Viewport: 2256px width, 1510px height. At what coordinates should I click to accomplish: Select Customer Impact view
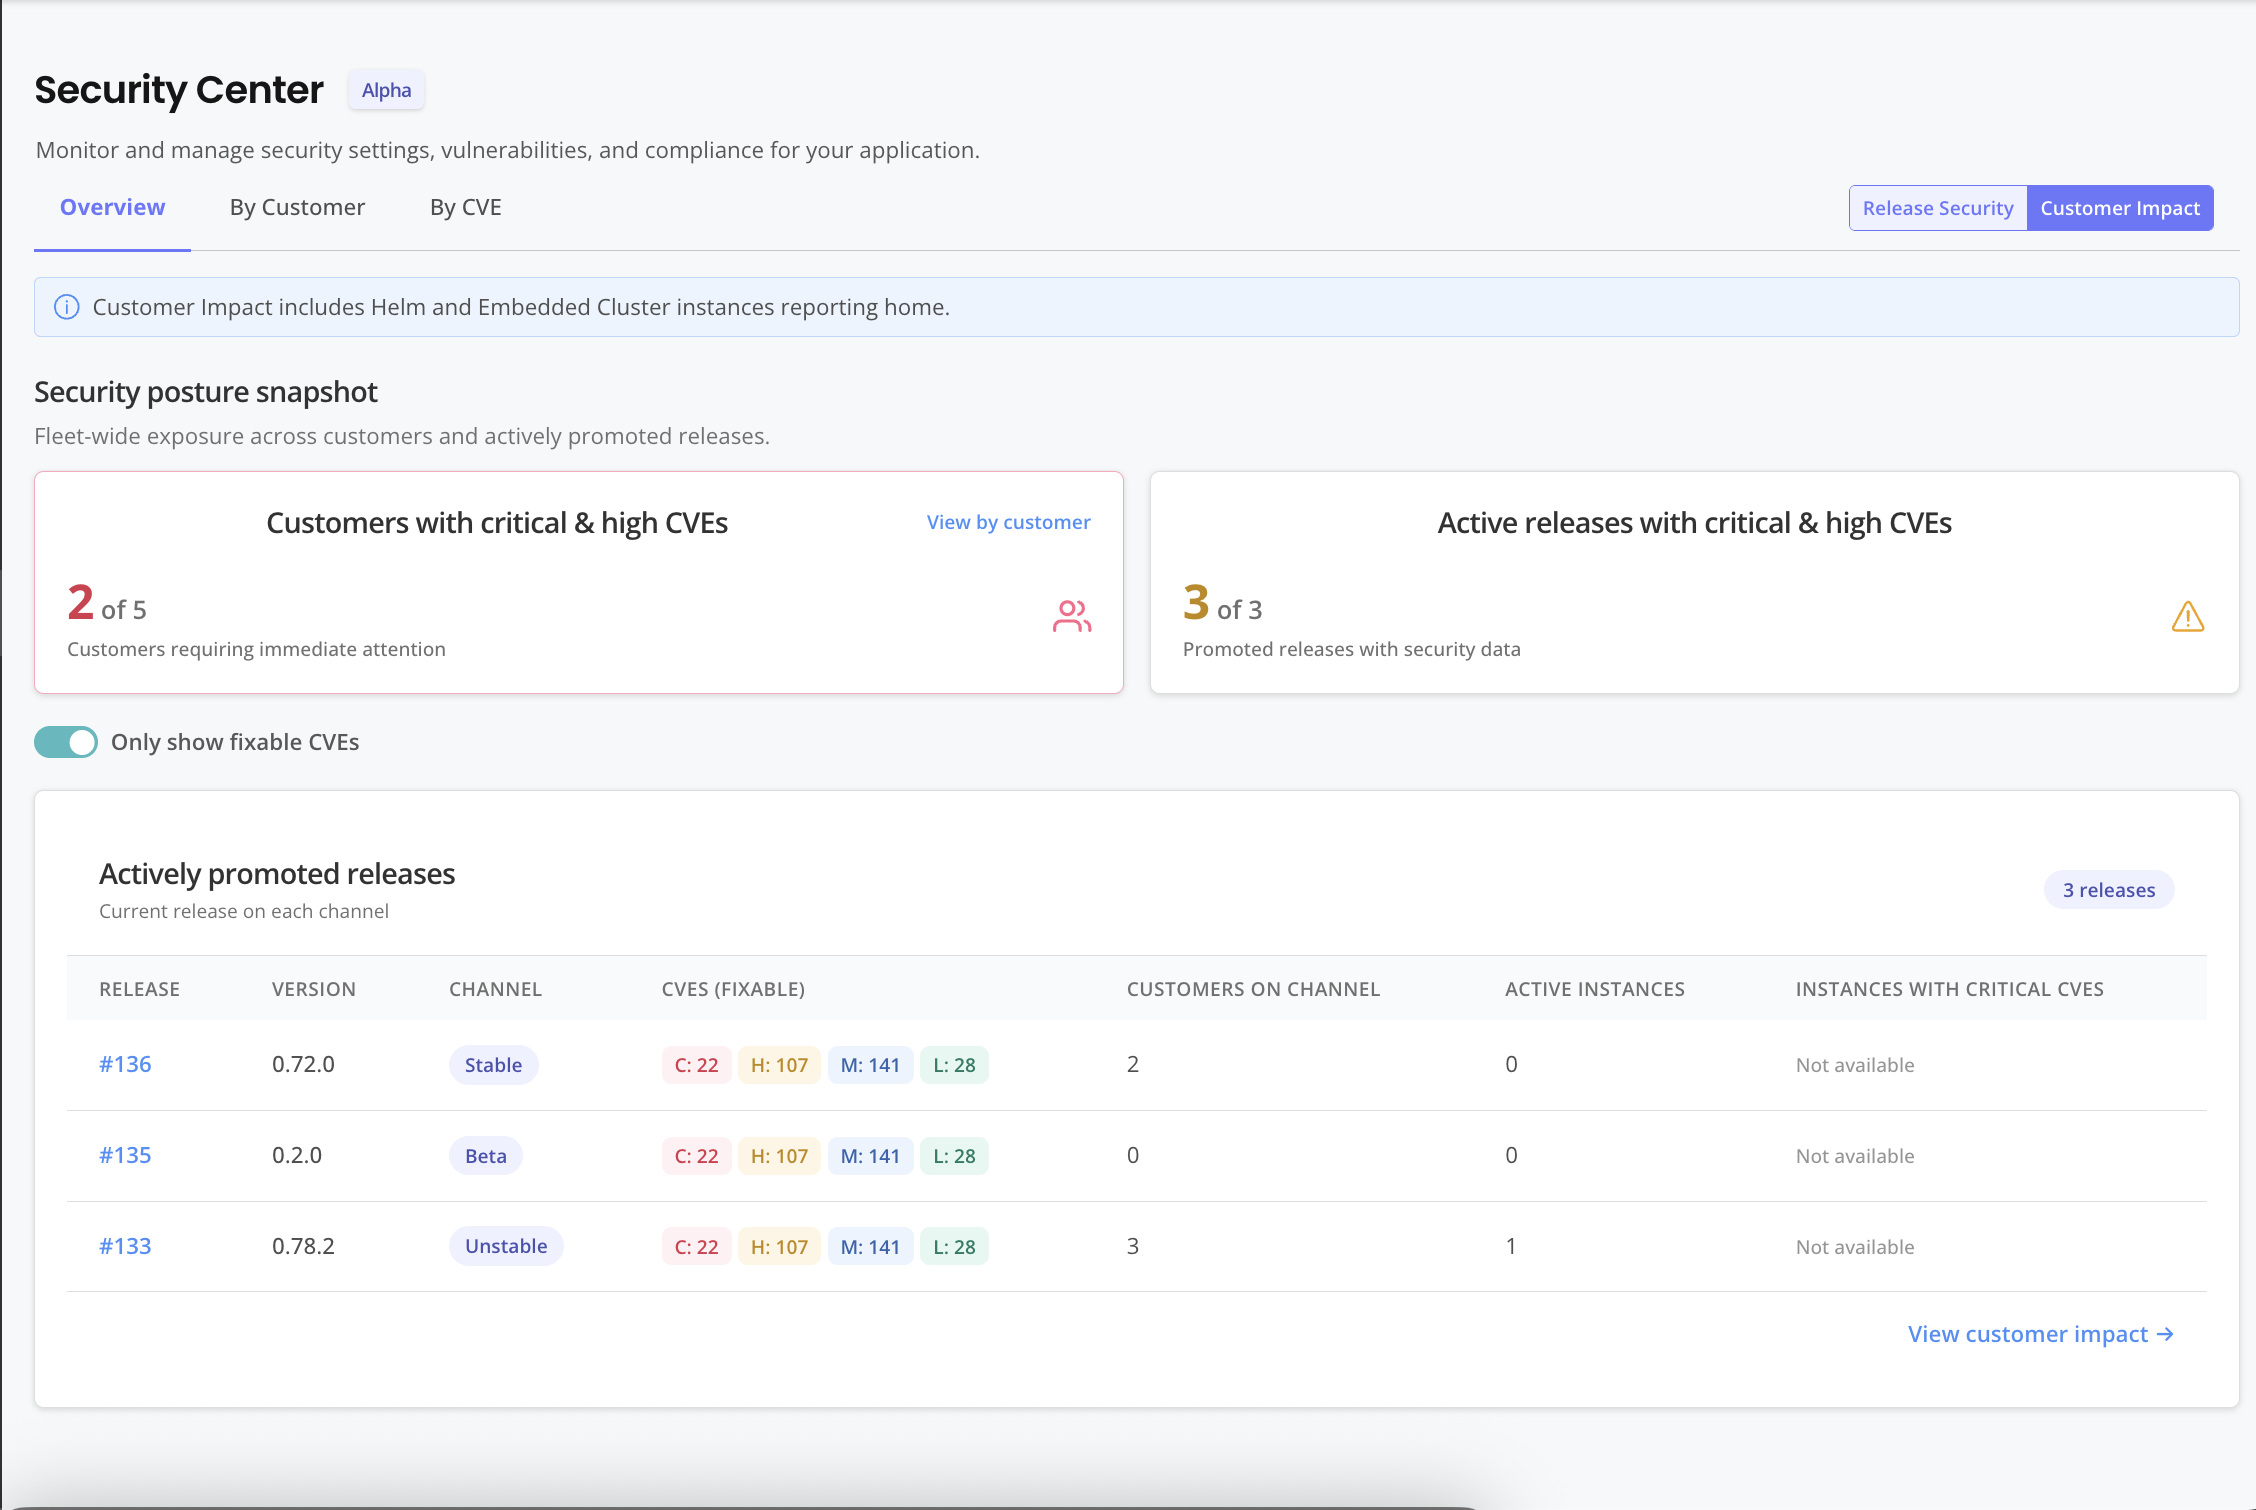[2120, 208]
